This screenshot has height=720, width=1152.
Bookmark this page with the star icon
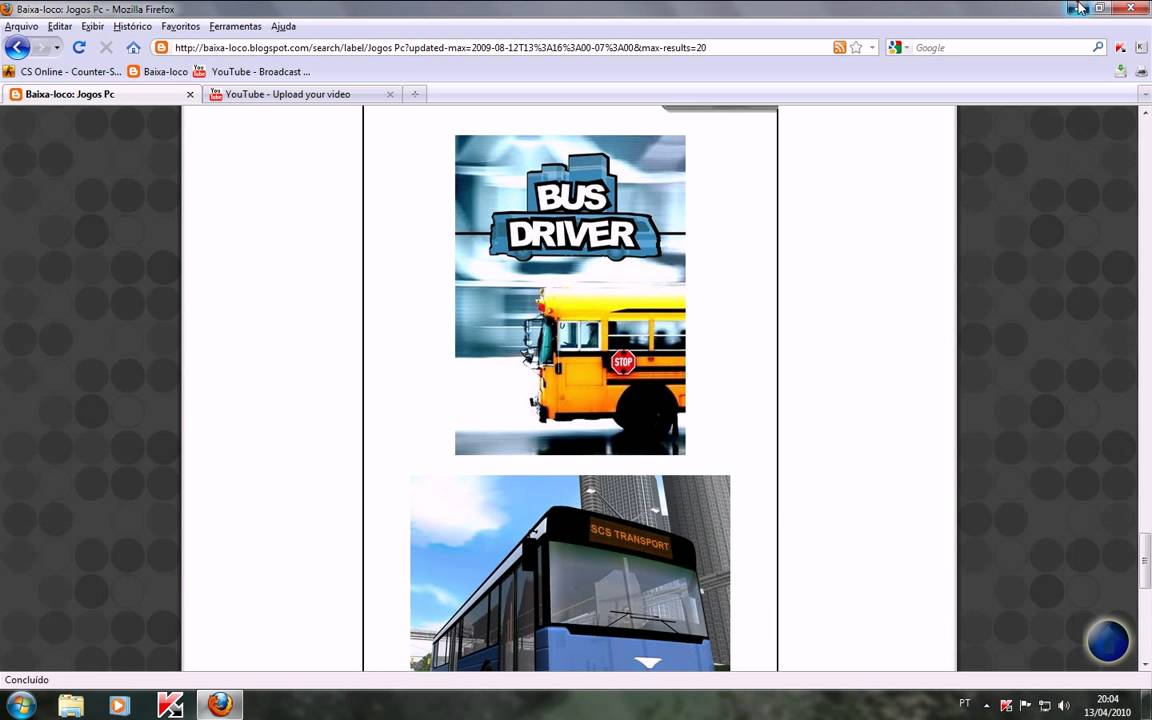856,47
